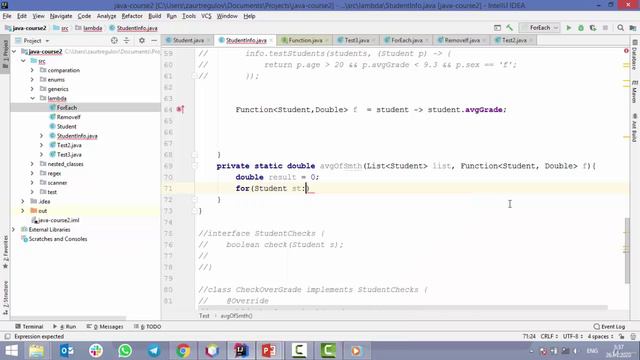Change CRLF line separator in status bar
Image resolution: width=640 pixels, height=360 pixels.
tap(549, 336)
